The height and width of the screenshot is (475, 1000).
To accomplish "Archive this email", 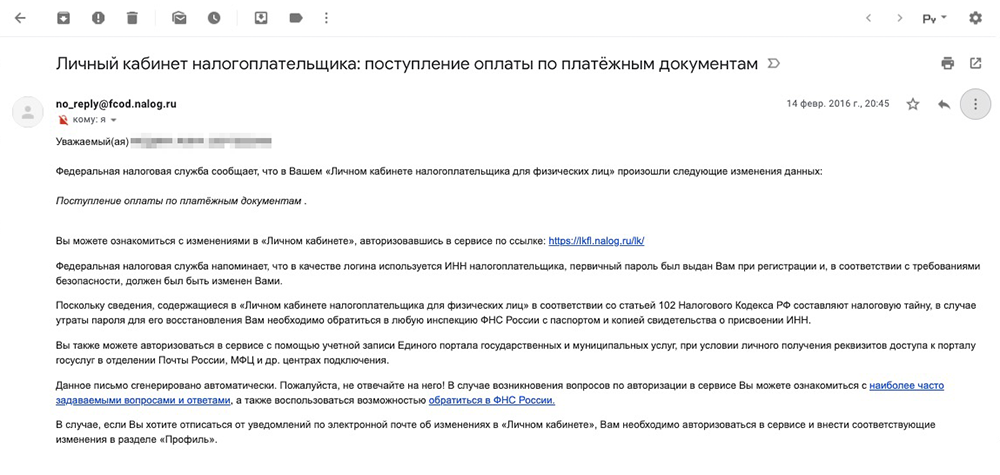I will 63,18.
